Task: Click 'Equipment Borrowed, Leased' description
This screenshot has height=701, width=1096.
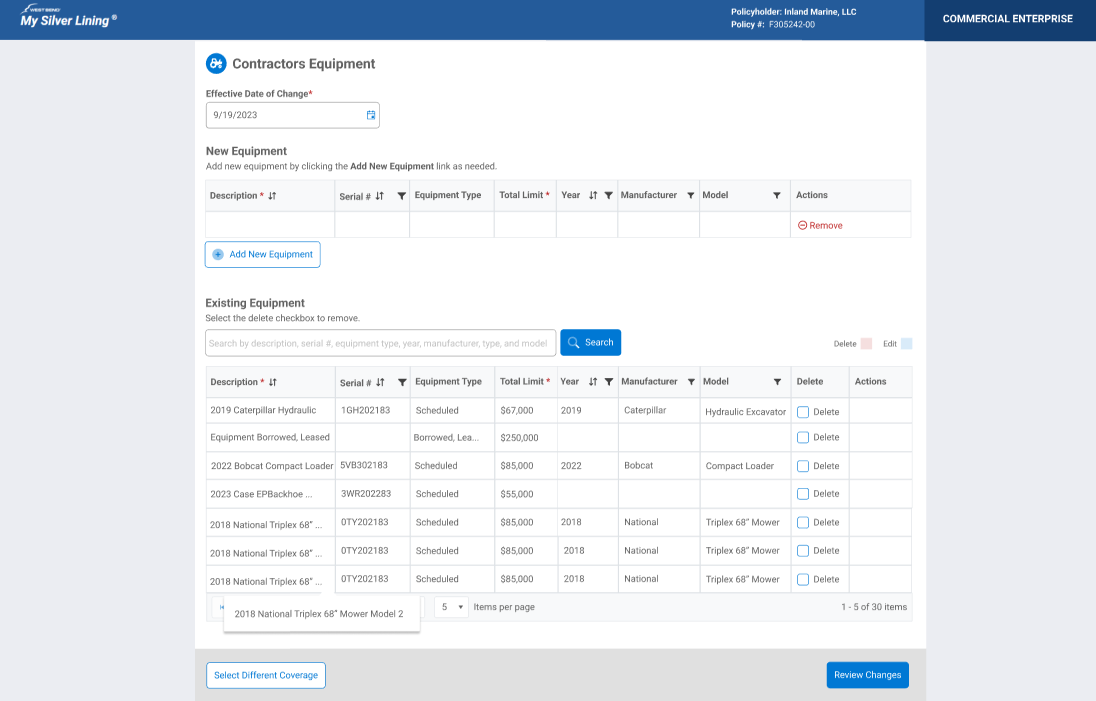Action: [270, 438]
